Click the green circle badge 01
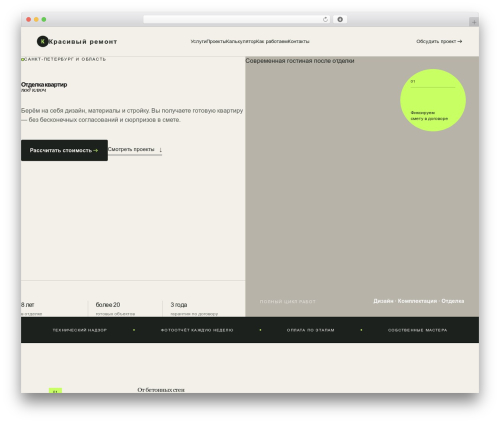The image size is (500, 423). [433, 100]
